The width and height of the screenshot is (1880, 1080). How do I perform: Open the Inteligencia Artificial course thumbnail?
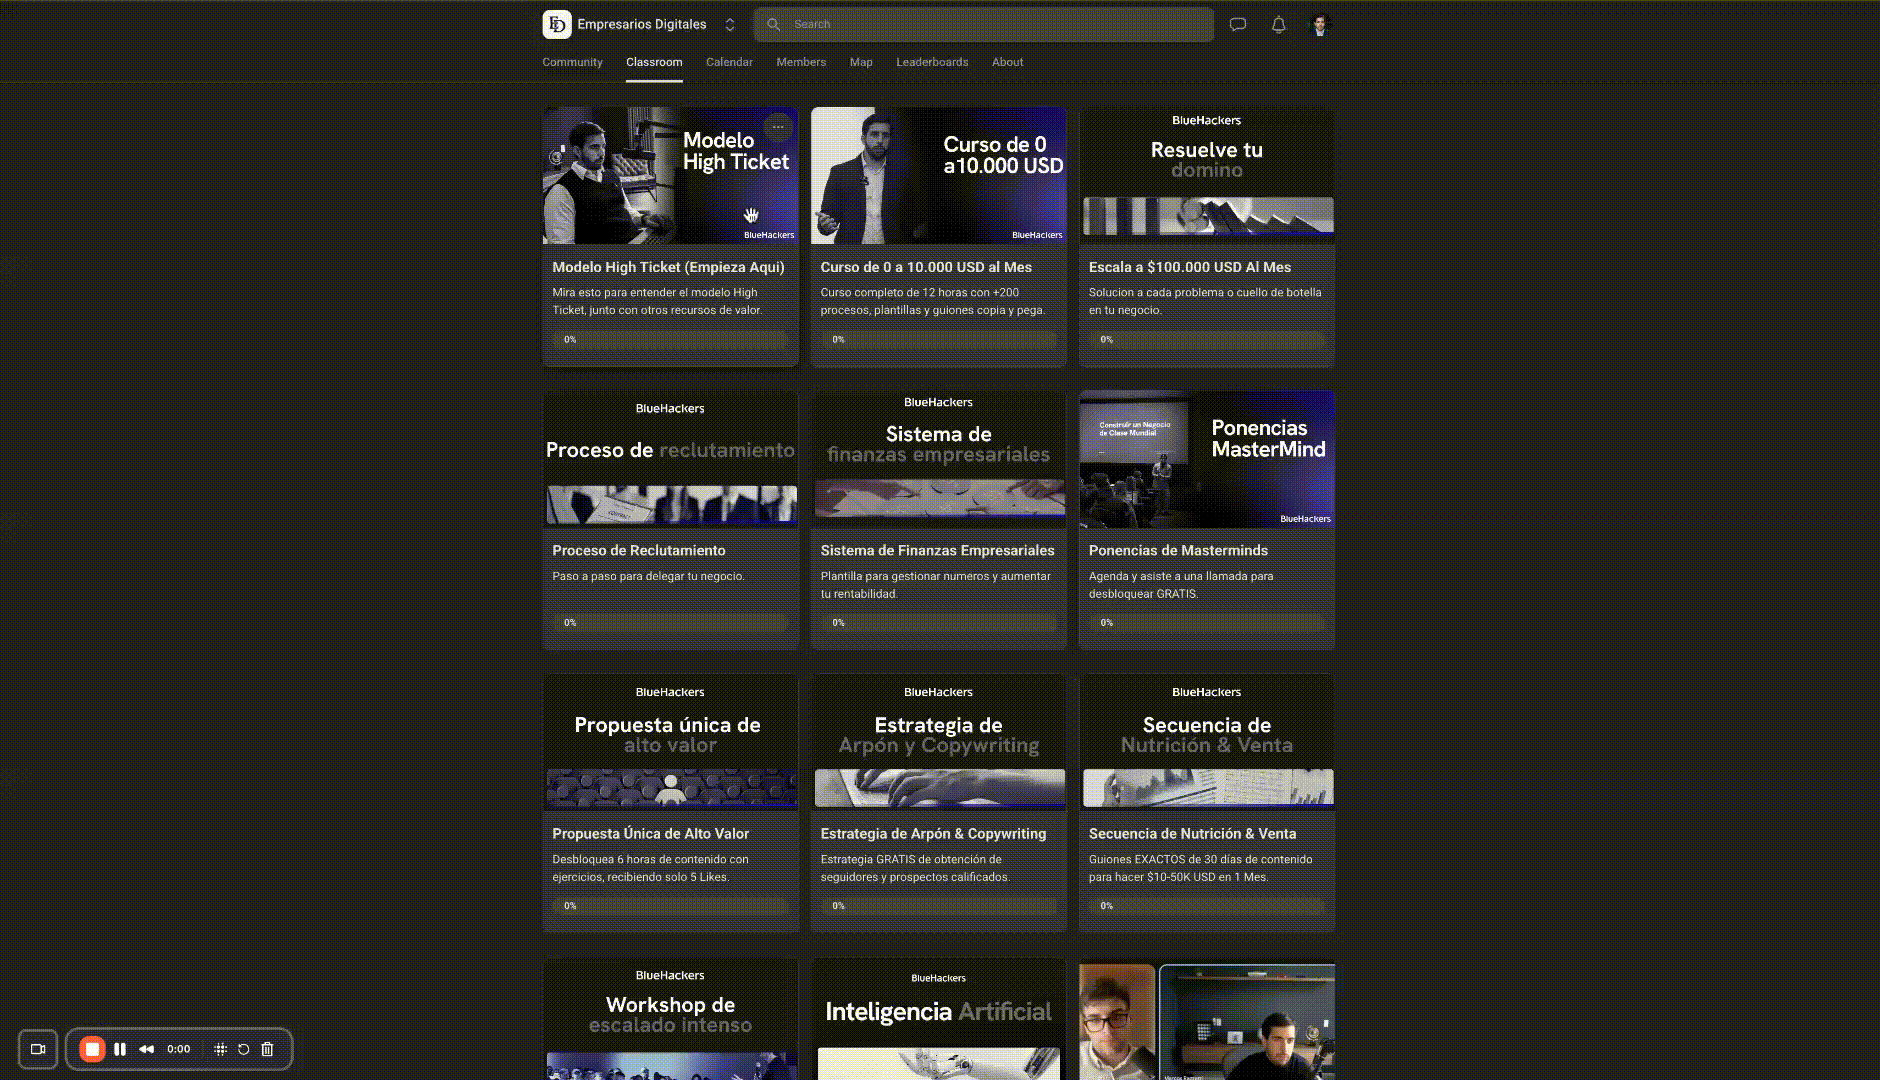938,1019
